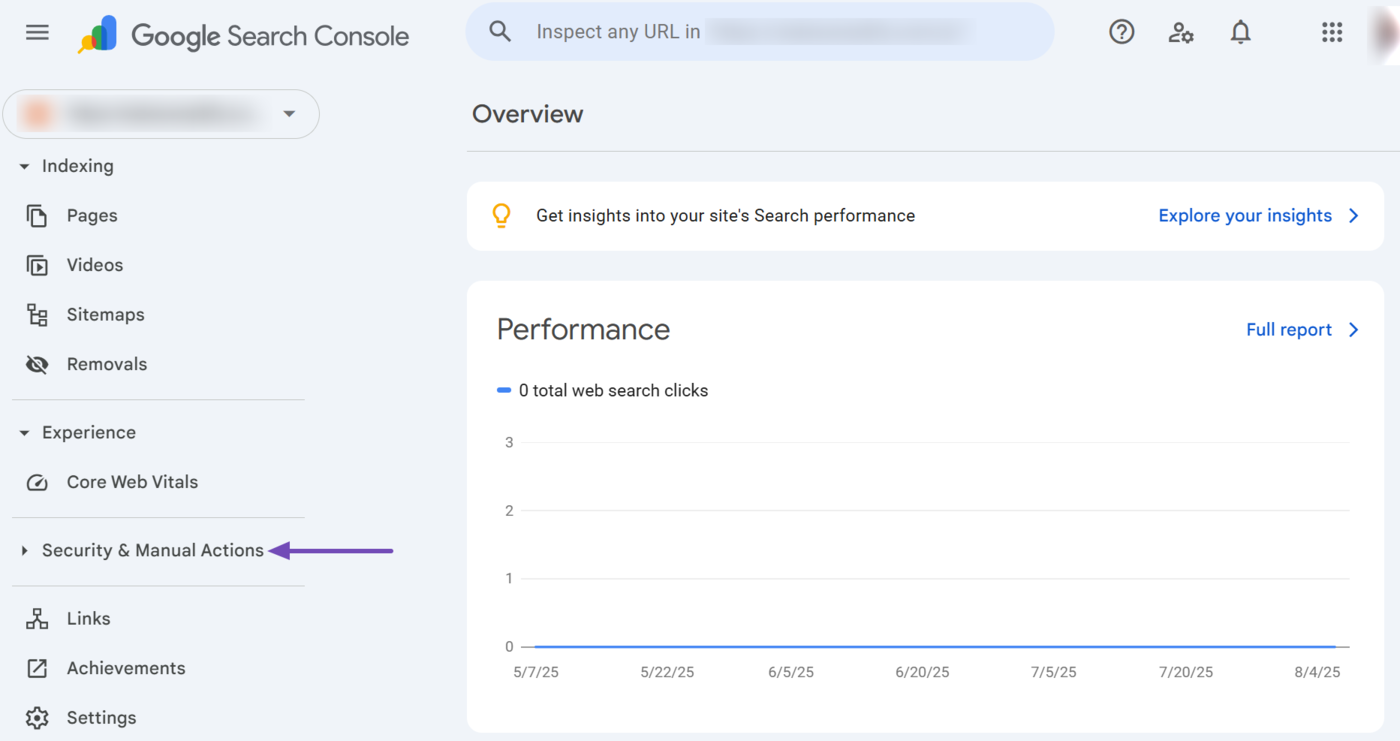Open Settings in the sidebar
The width and height of the screenshot is (1400, 741).
[101, 718]
